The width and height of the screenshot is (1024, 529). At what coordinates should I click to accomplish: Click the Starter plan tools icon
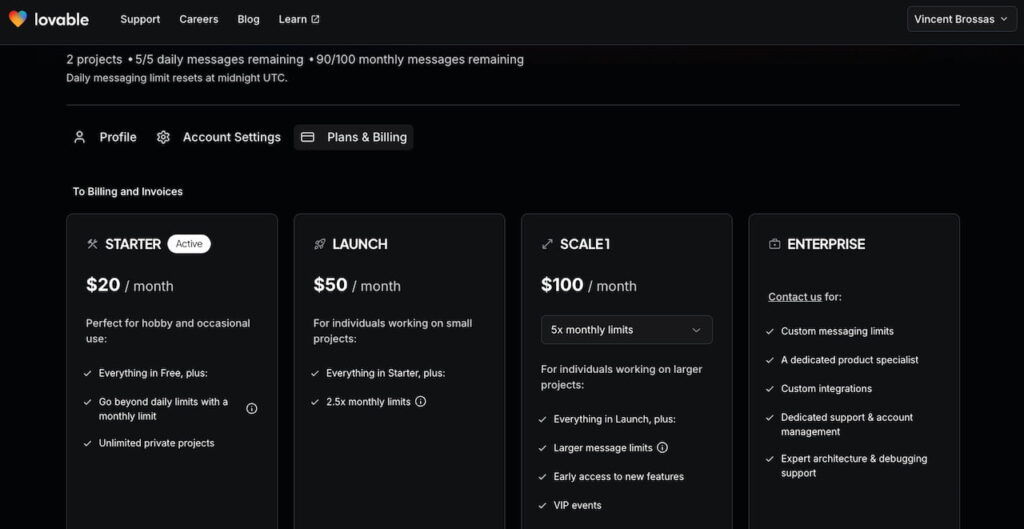point(92,244)
